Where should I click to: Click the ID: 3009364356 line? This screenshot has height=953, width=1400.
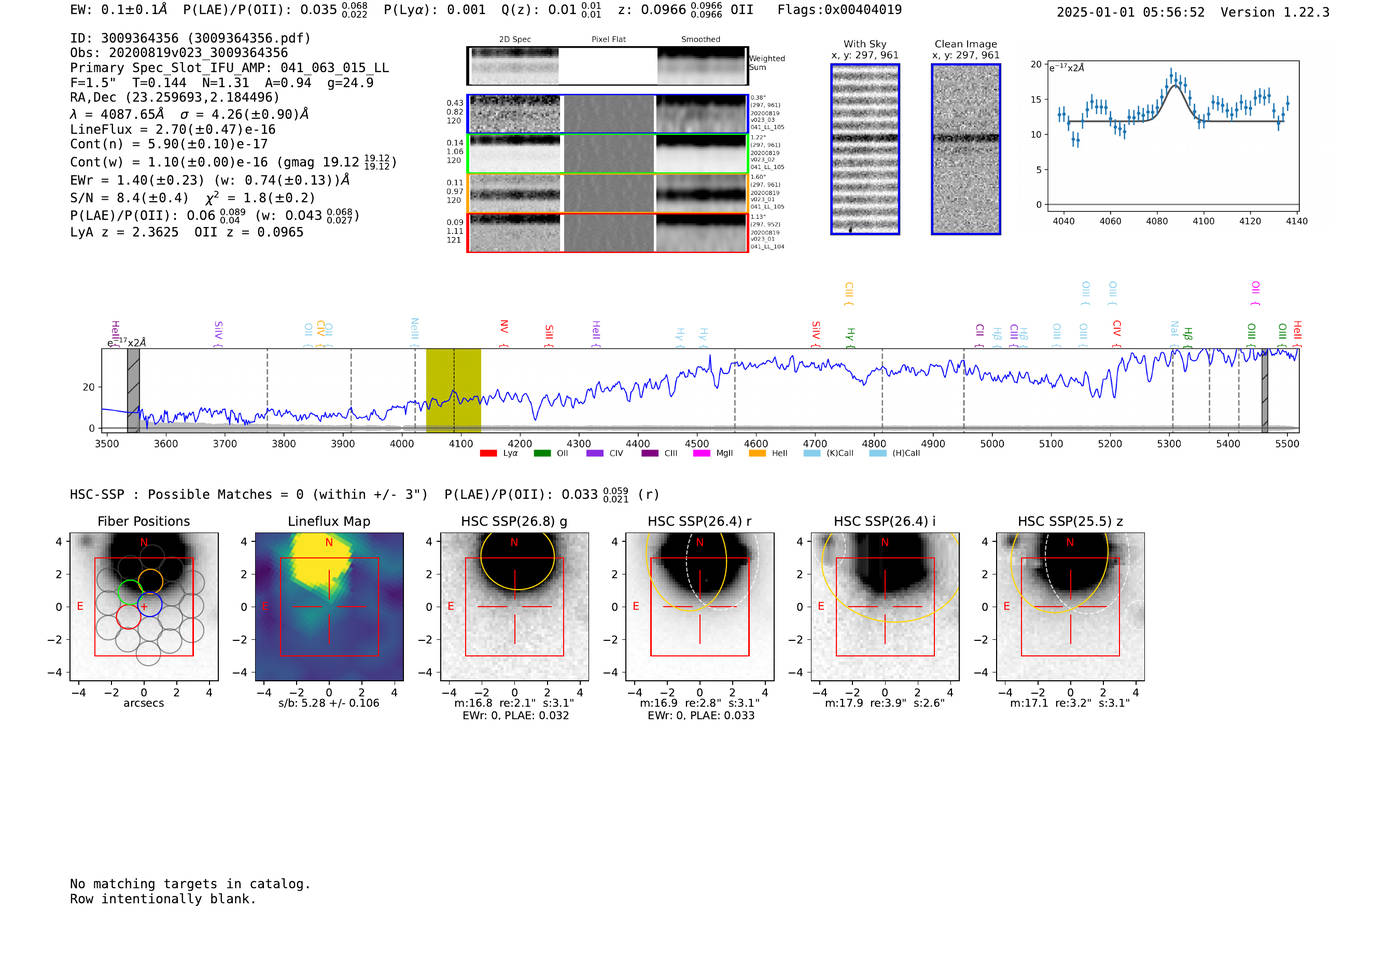(x=190, y=38)
